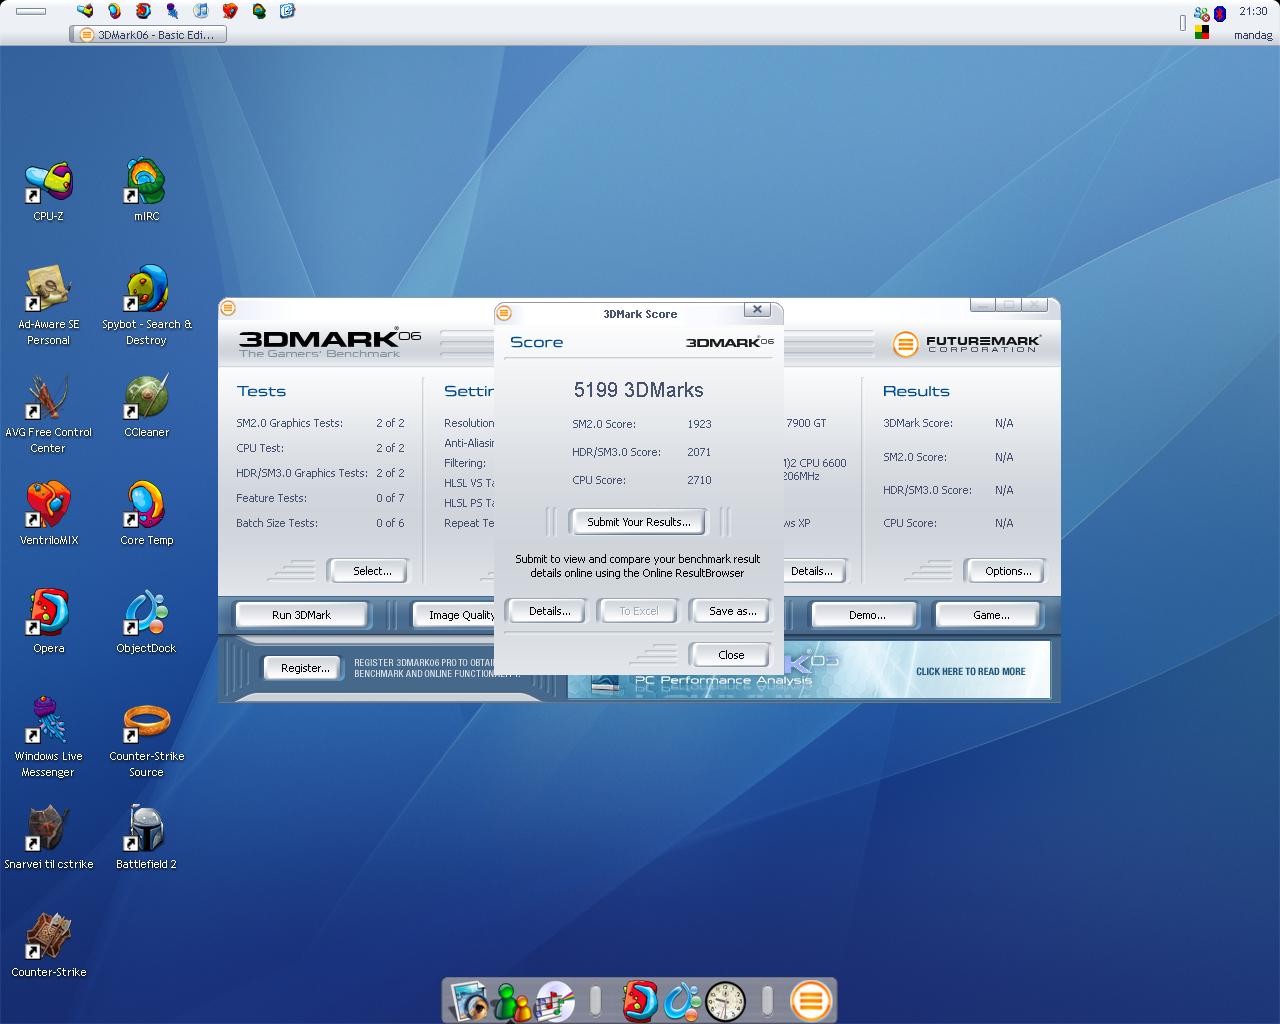Click Game... button in main window

(990, 615)
